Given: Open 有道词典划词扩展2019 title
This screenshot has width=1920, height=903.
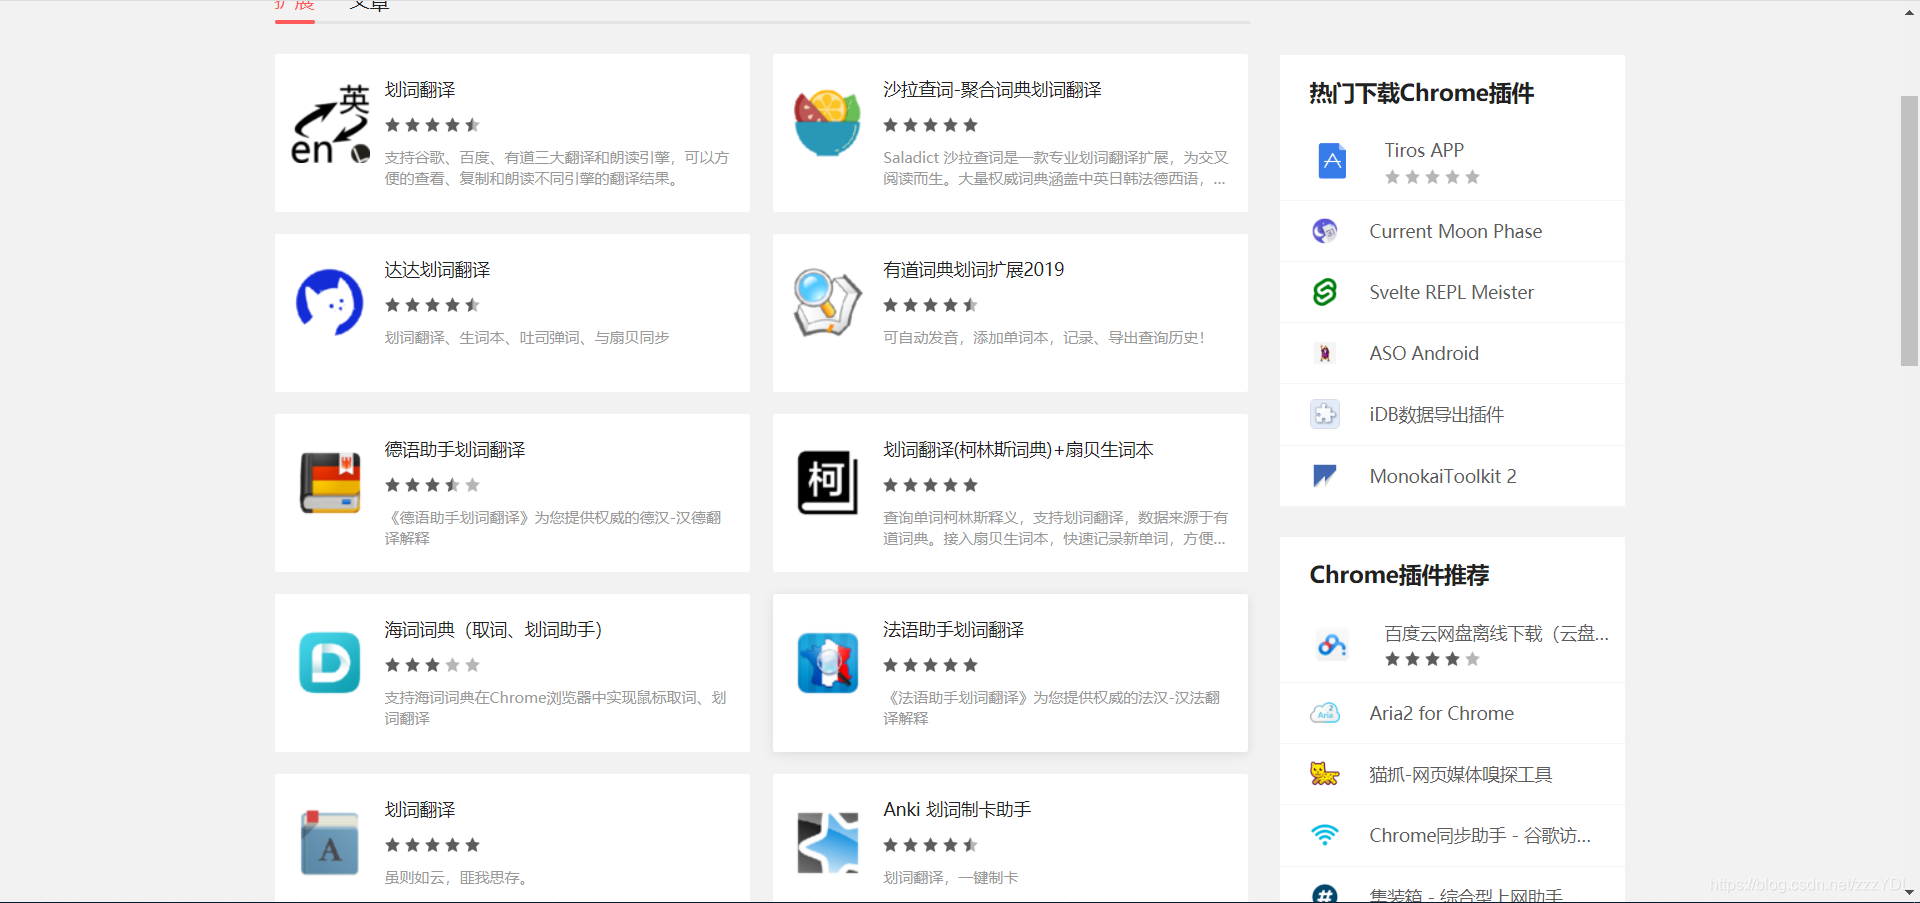Looking at the screenshot, I should [x=973, y=270].
